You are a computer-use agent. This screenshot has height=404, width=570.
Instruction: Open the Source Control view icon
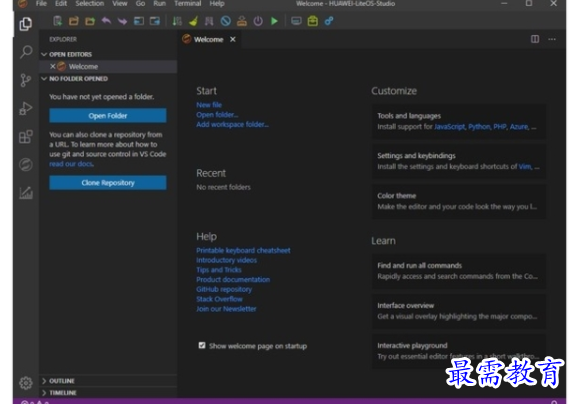point(25,80)
